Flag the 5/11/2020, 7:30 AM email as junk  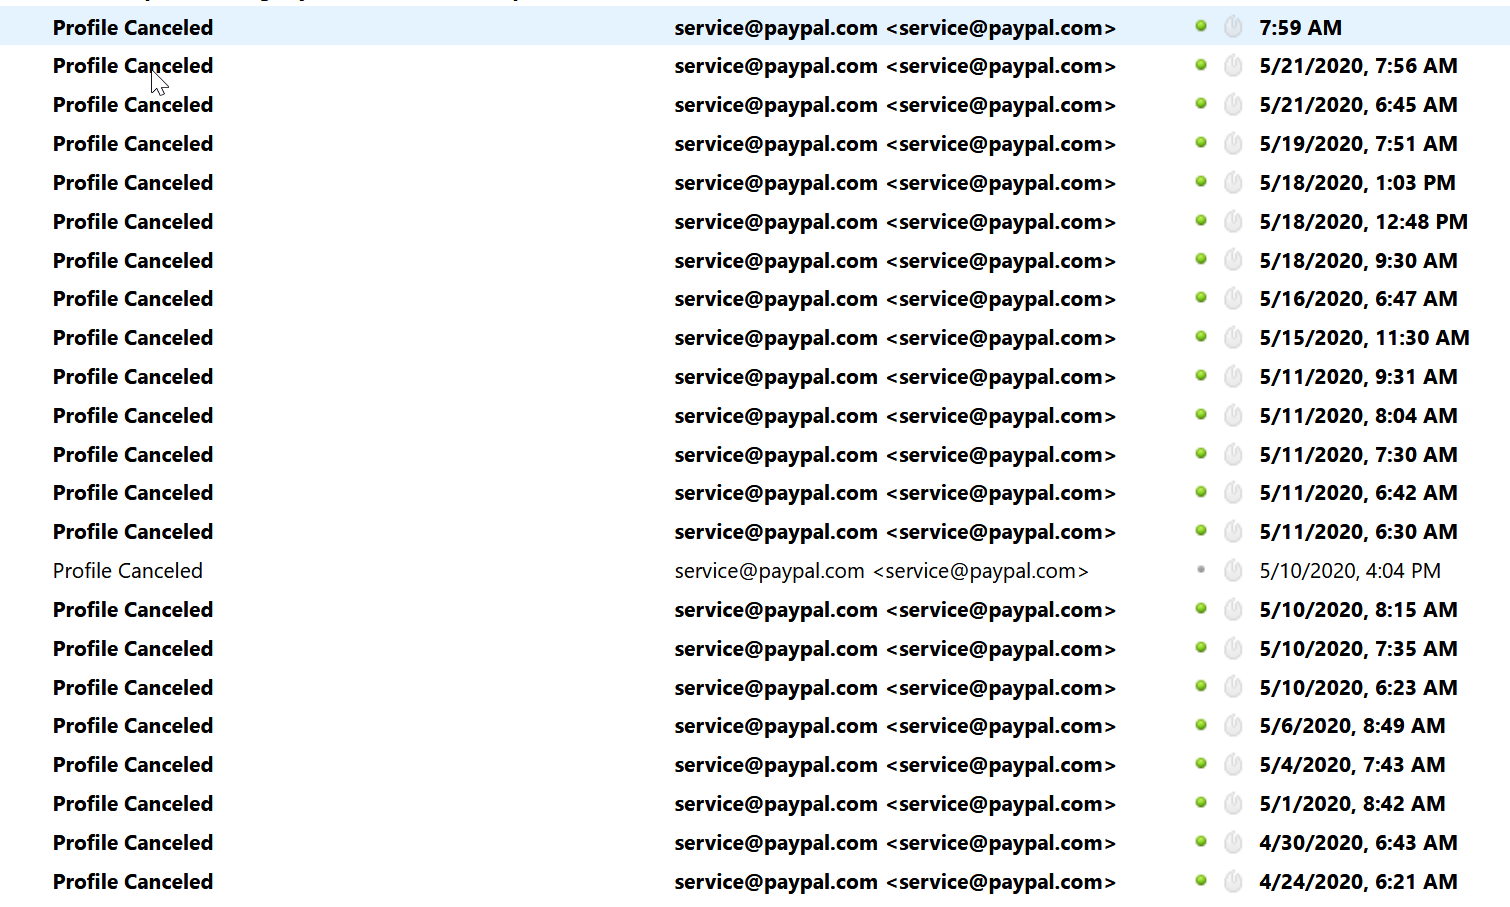[1233, 454]
